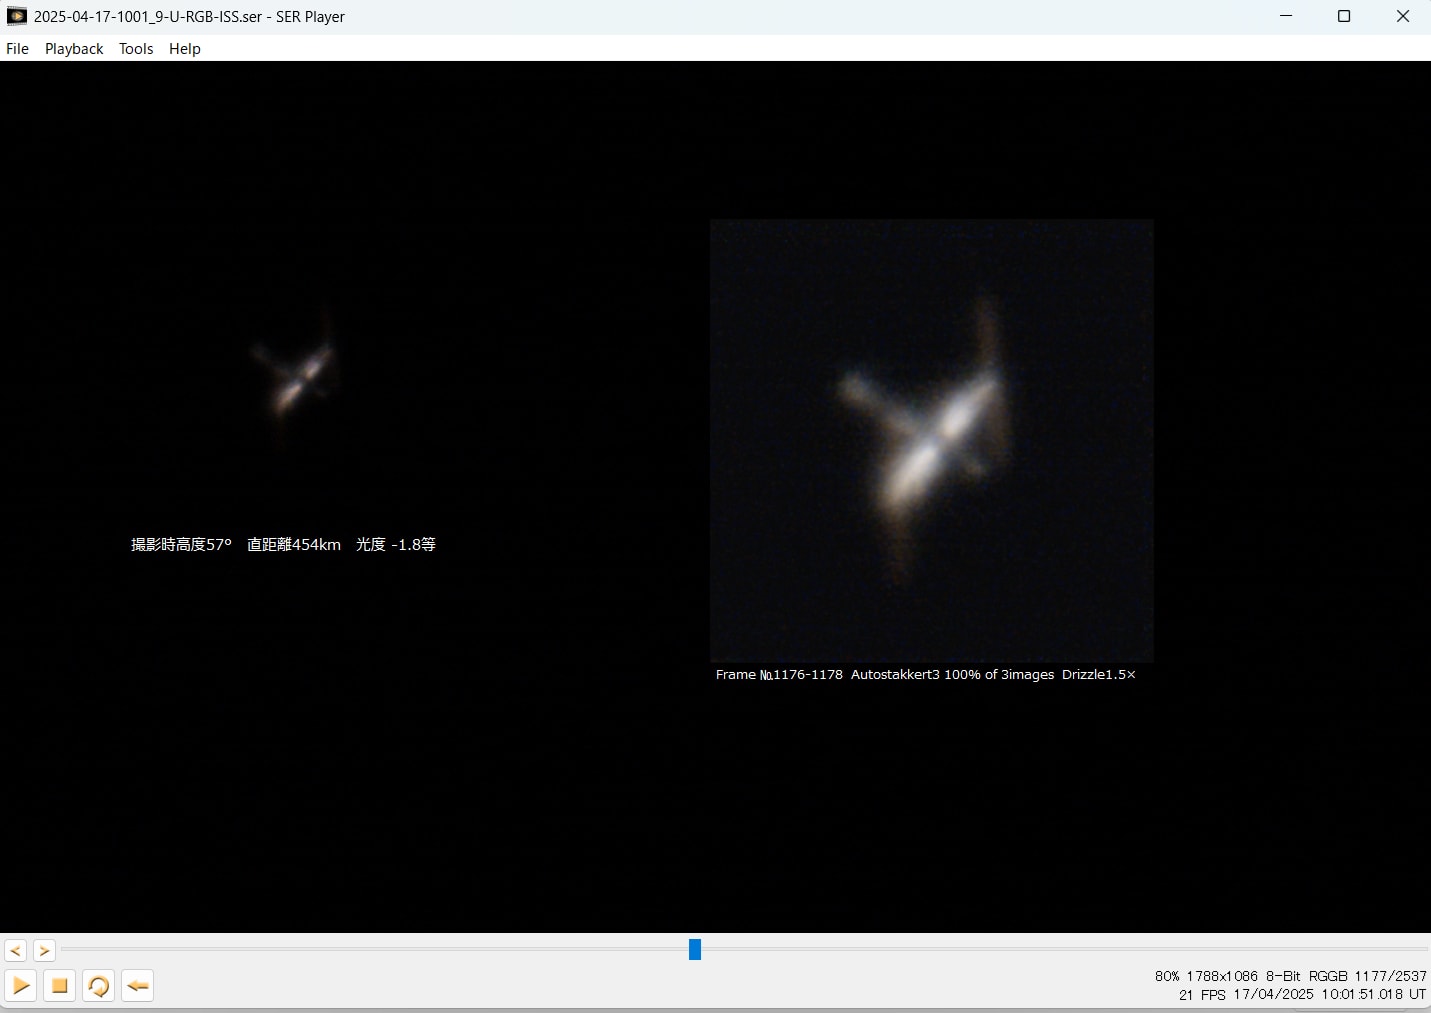Open the Tools menu
The height and width of the screenshot is (1013, 1431).
click(x=136, y=48)
